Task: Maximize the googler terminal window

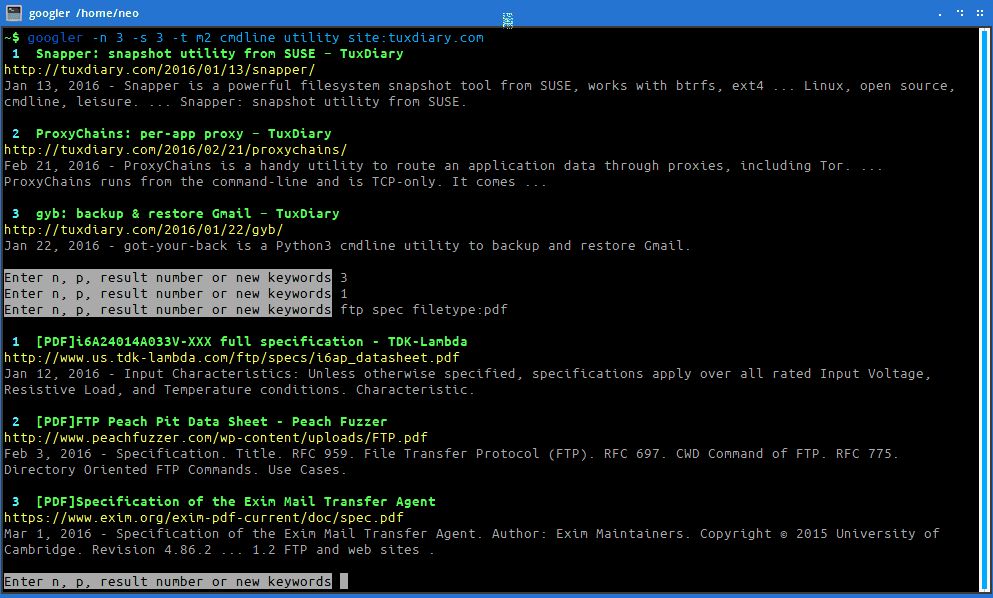Action: click(x=960, y=13)
